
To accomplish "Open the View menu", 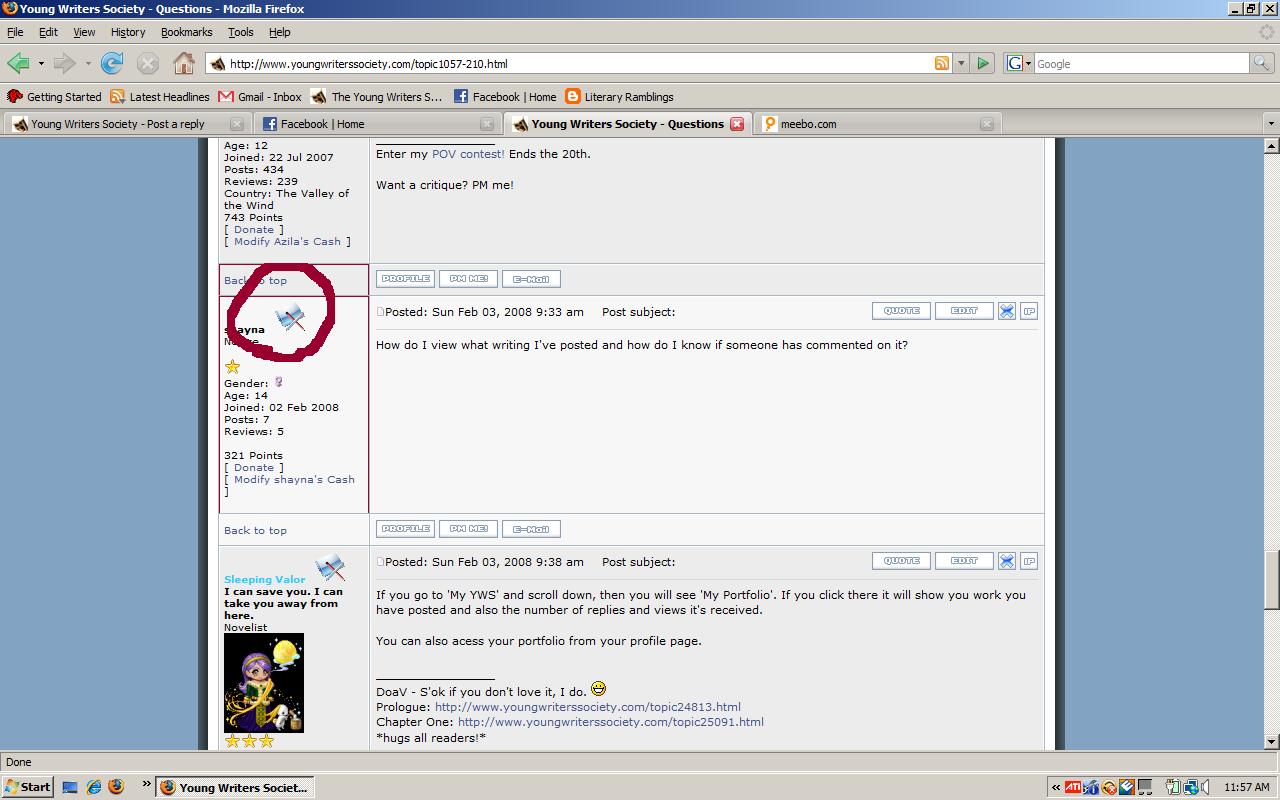I will point(84,32).
